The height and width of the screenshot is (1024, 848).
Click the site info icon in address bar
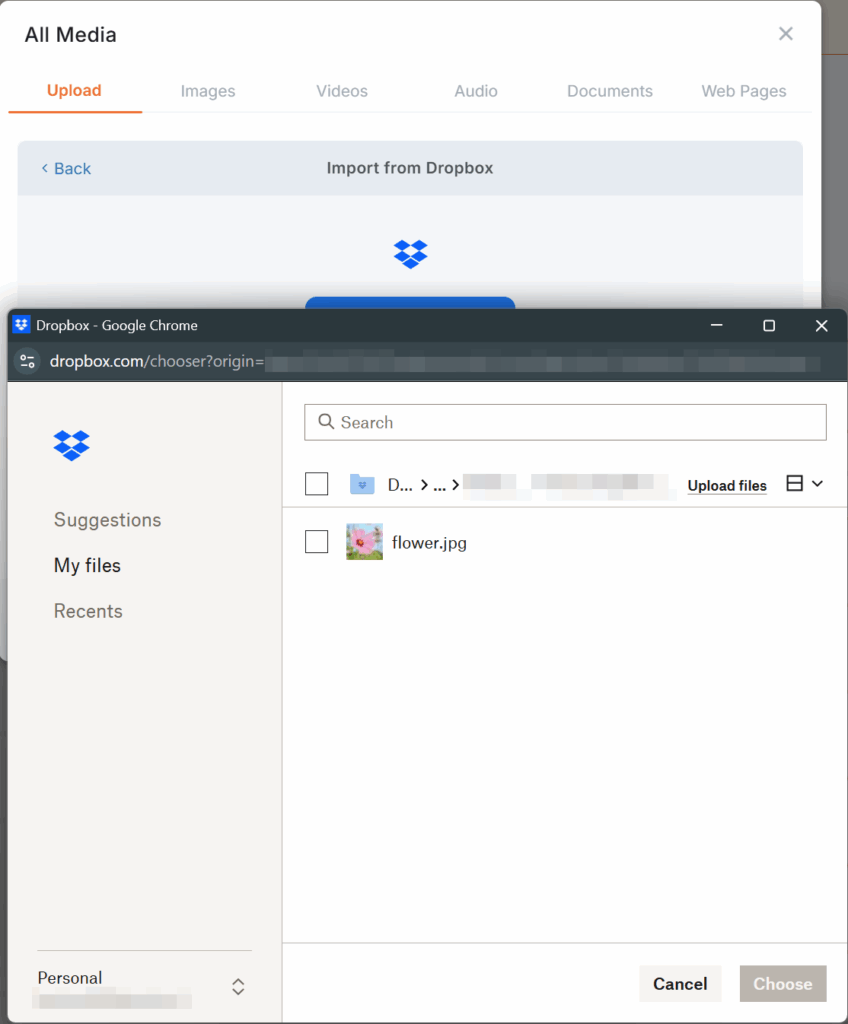point(28,361)
